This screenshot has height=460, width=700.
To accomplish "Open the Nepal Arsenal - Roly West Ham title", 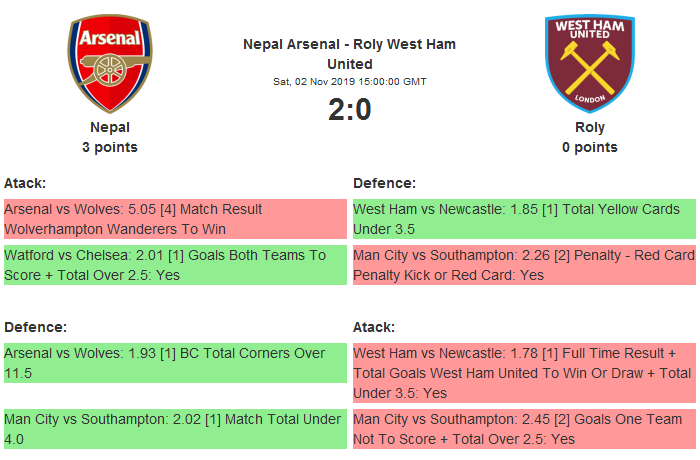I will click(349, 54).
